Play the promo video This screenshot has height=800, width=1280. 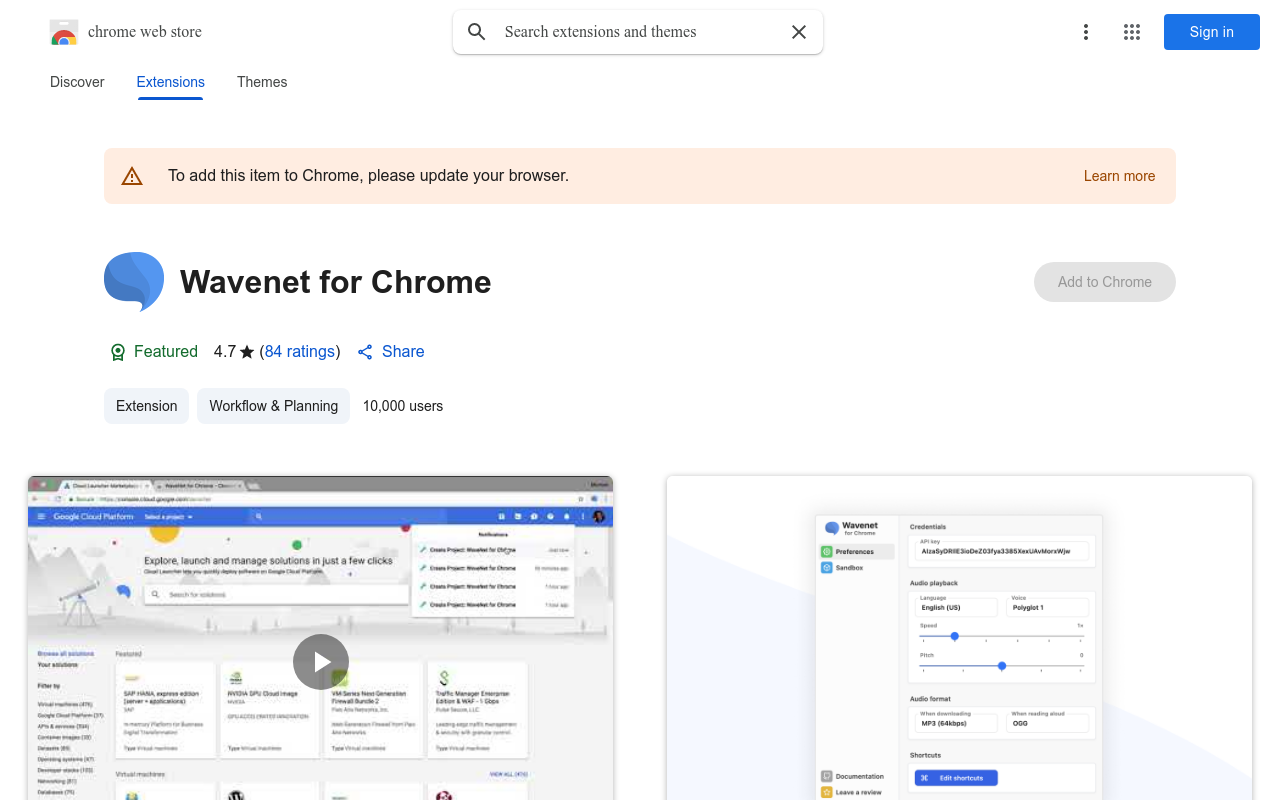(321, 662)
